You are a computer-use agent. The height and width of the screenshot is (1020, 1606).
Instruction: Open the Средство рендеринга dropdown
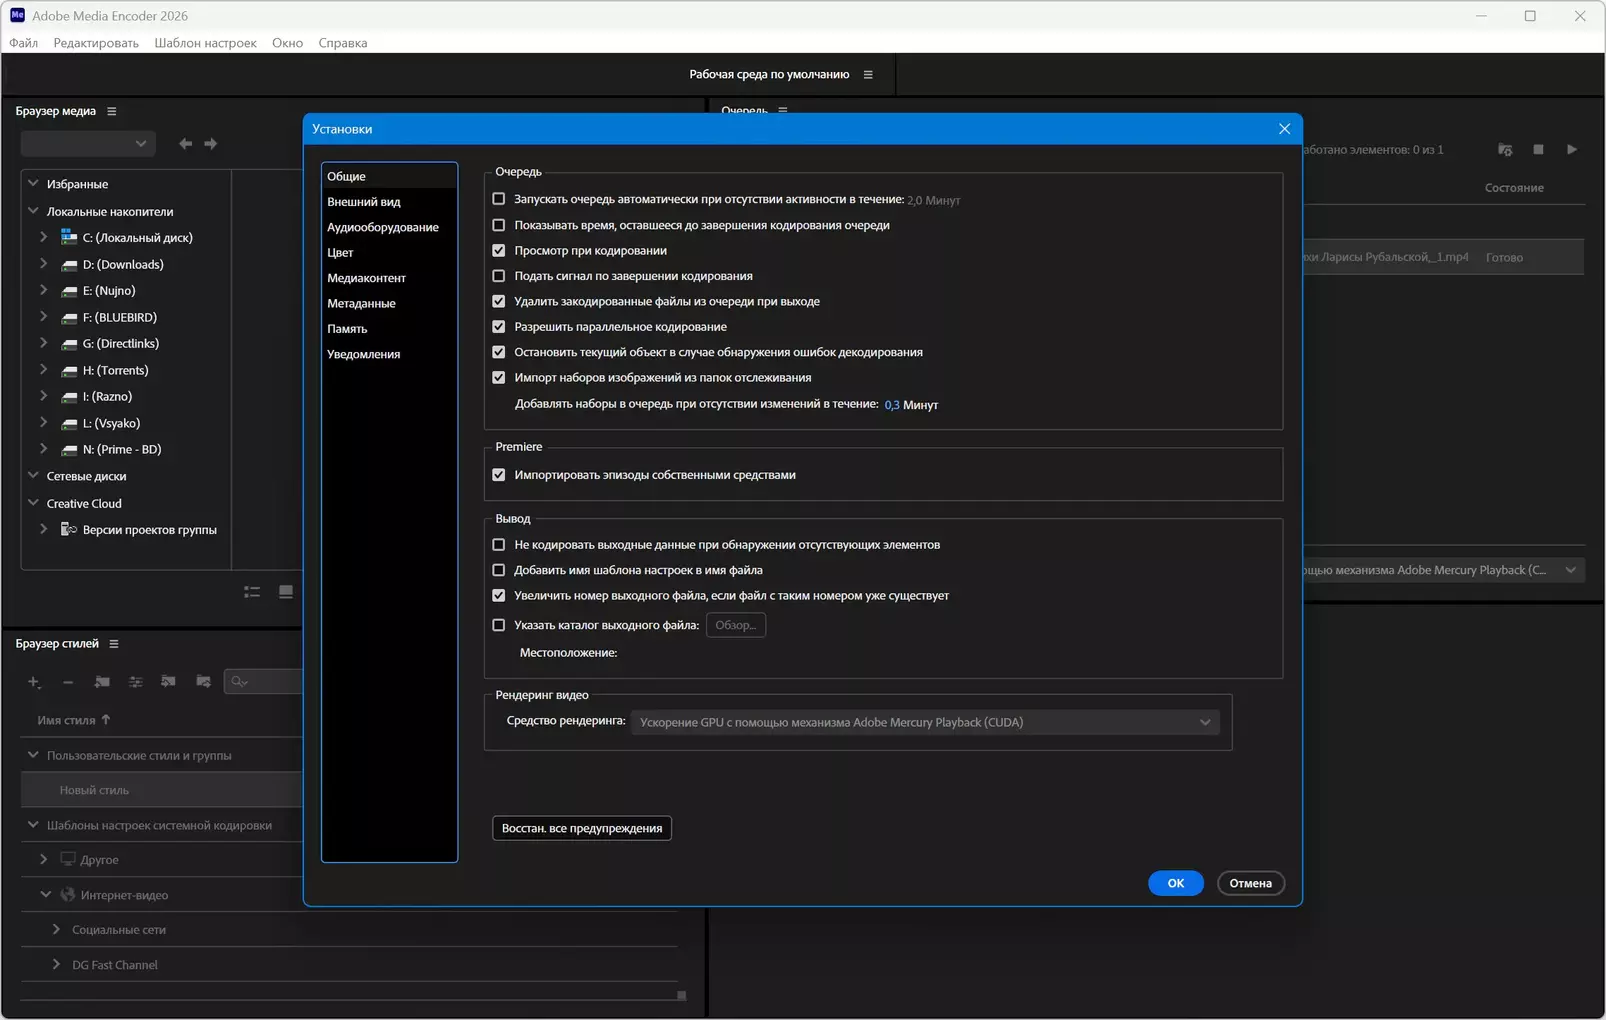[924, 722]
